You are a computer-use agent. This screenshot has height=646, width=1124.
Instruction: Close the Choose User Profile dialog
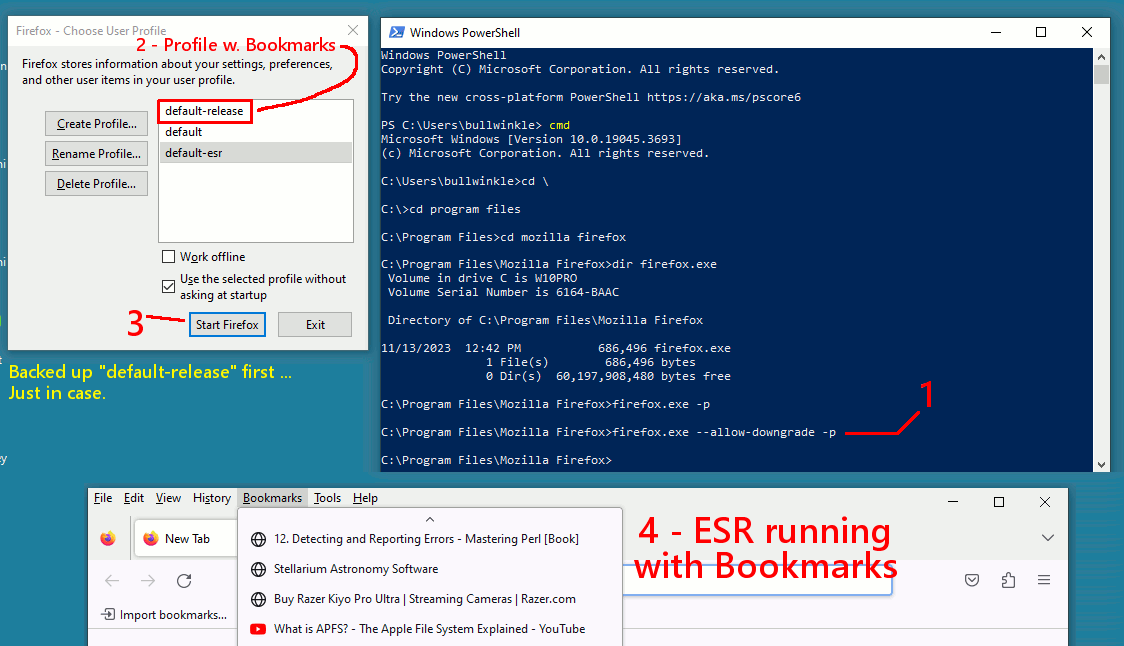point(353,30)
